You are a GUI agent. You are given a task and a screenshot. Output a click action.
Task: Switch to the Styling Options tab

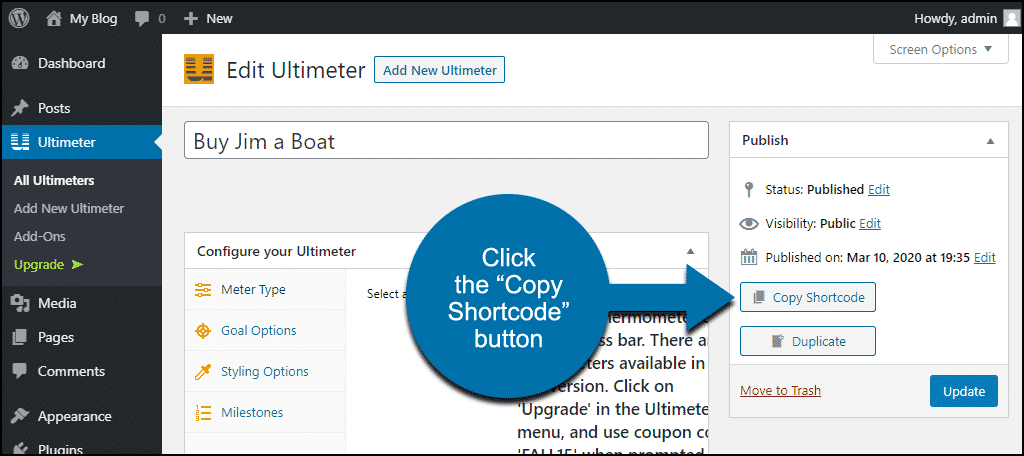(264, 371)
